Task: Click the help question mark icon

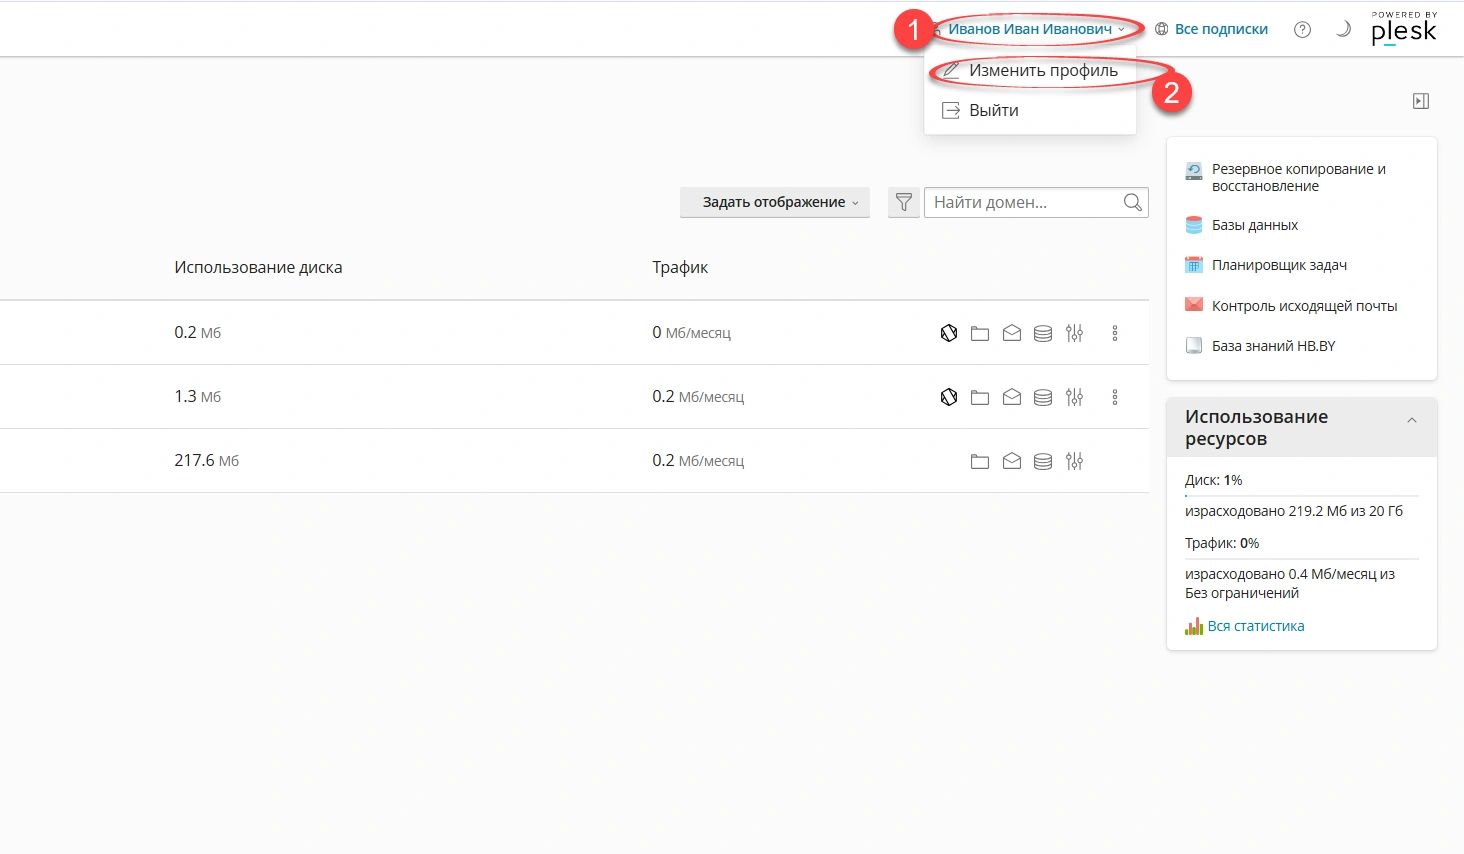Action: pos(1302,30)
